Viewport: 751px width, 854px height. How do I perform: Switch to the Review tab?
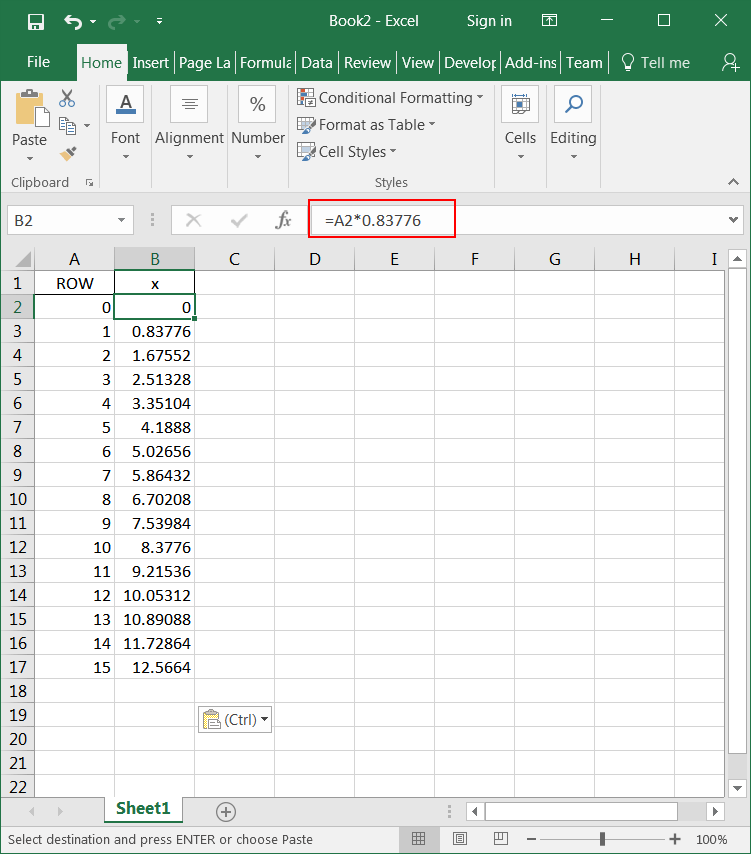367,63
